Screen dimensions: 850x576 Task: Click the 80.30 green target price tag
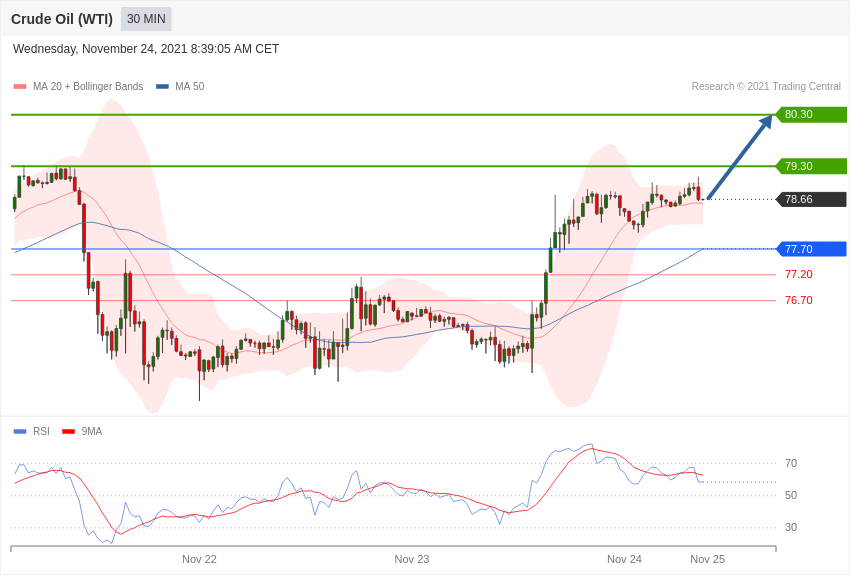[x=812, y=114]
